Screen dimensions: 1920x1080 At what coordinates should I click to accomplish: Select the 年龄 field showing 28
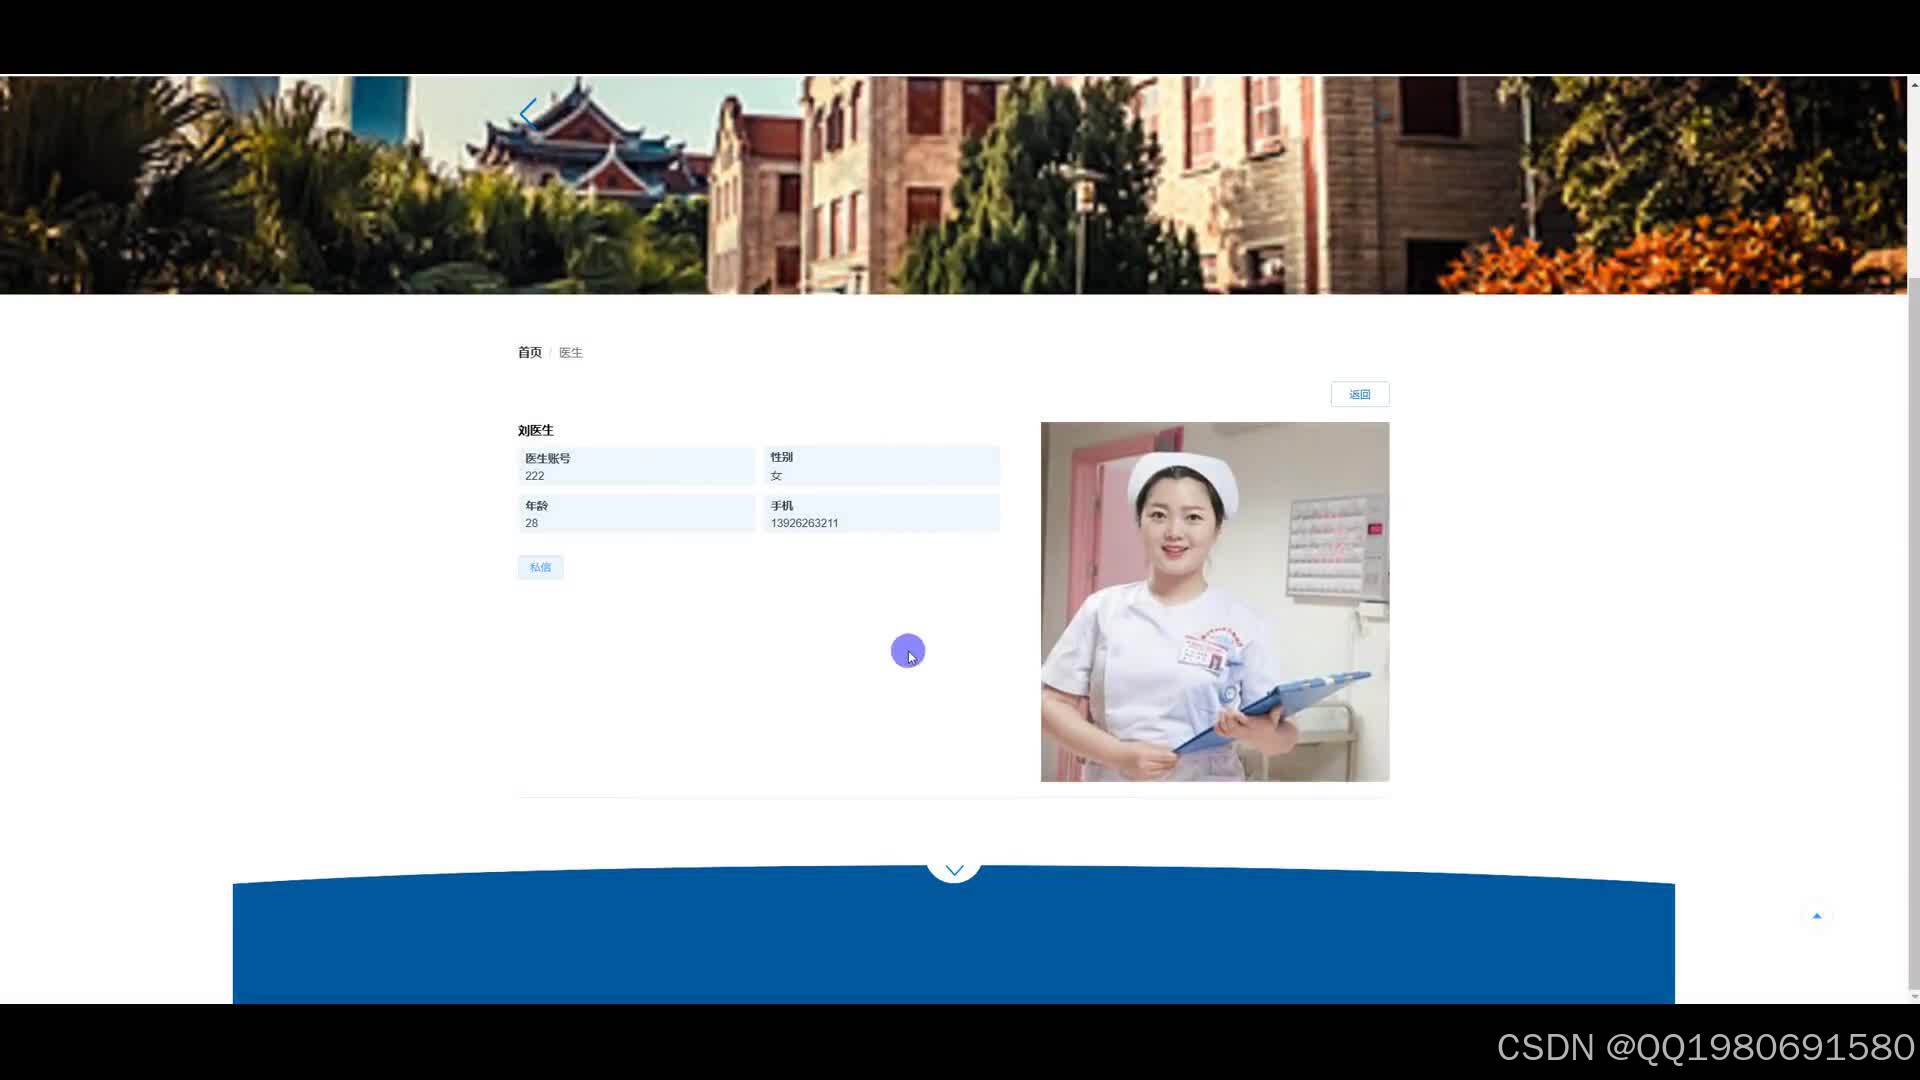[636, 514]
